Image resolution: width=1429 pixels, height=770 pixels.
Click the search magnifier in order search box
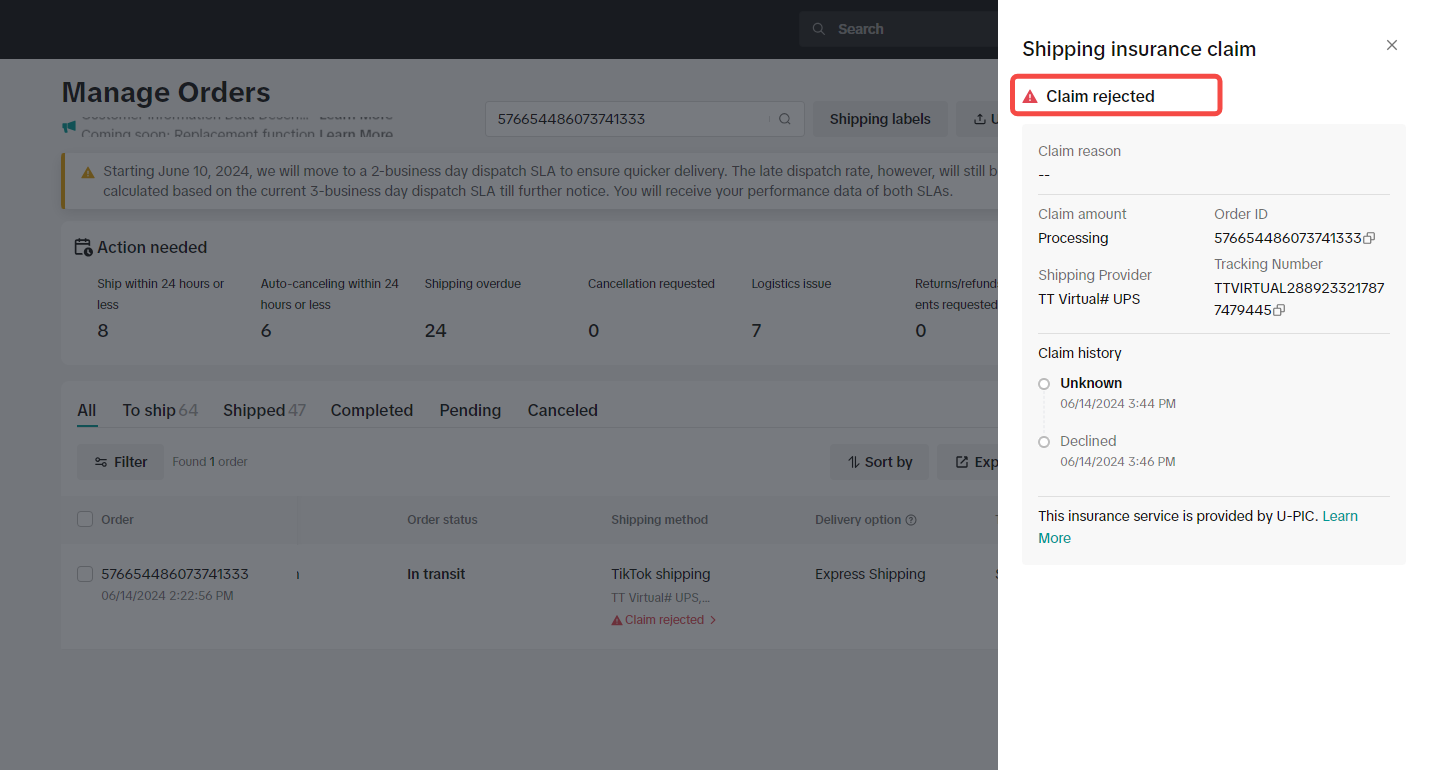click(x=785, y=119)
